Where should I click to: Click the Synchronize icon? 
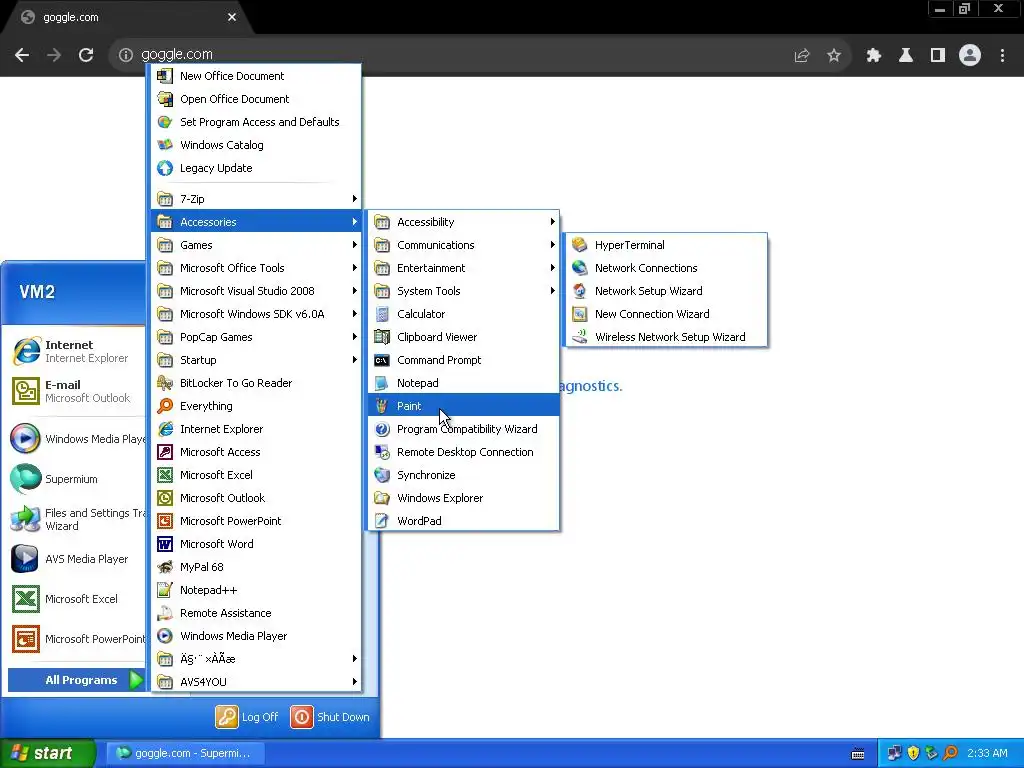click(382, 475)
